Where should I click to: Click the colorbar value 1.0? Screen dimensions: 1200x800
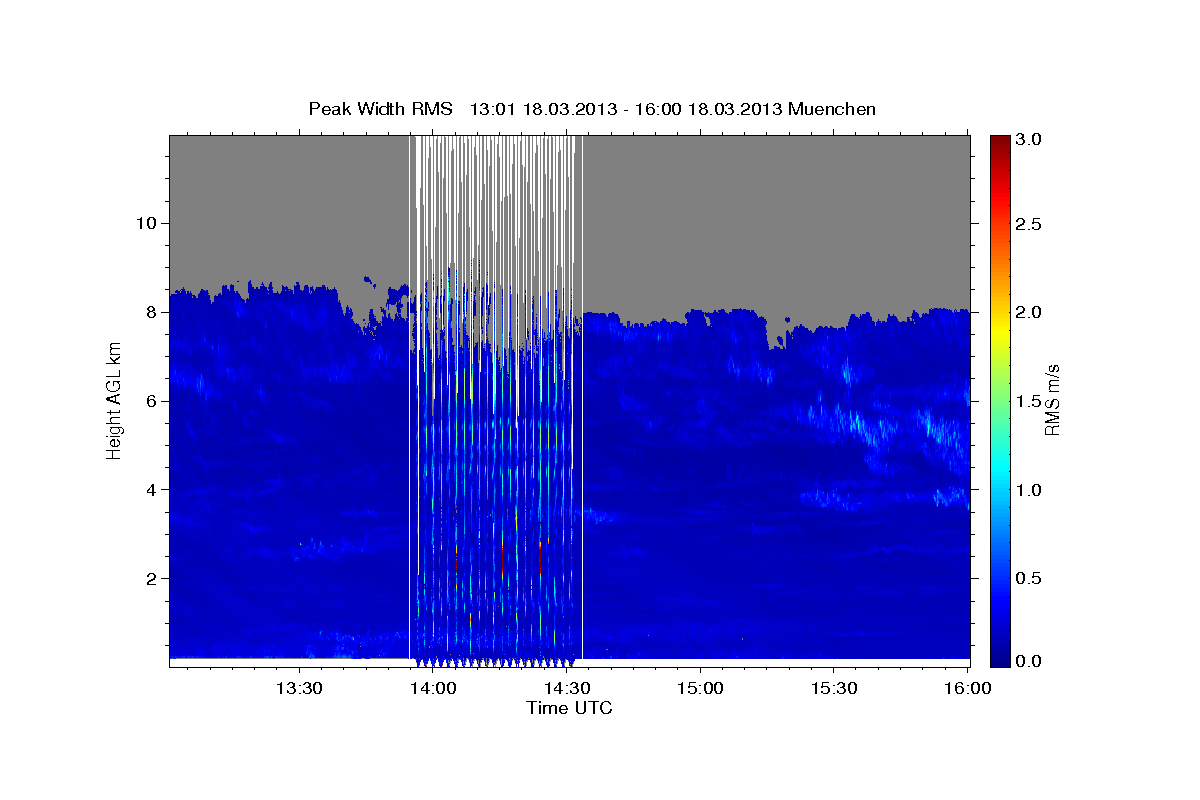1028,489
